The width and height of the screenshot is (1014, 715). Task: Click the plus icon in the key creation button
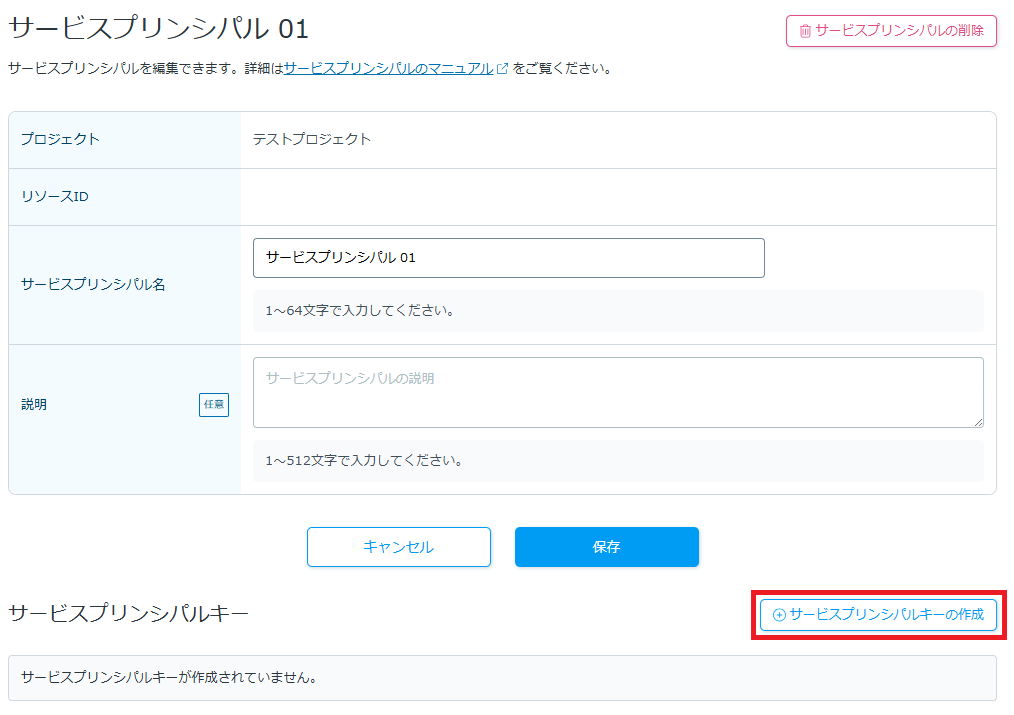tap(779, 615)
